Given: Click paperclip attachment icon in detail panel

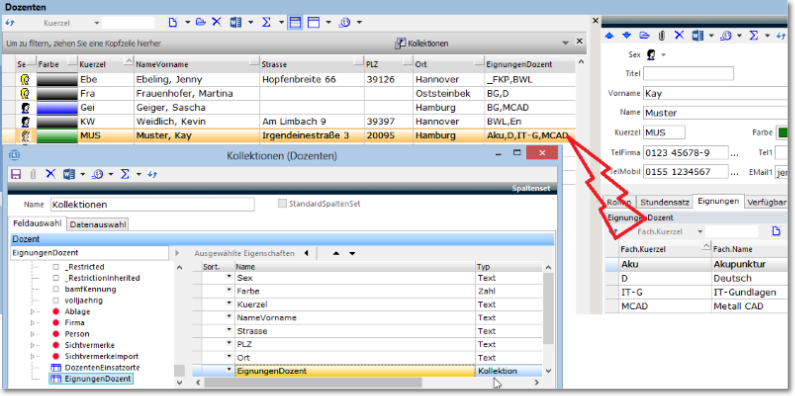Looking at the screenshot, I should [x=662, y=35].
